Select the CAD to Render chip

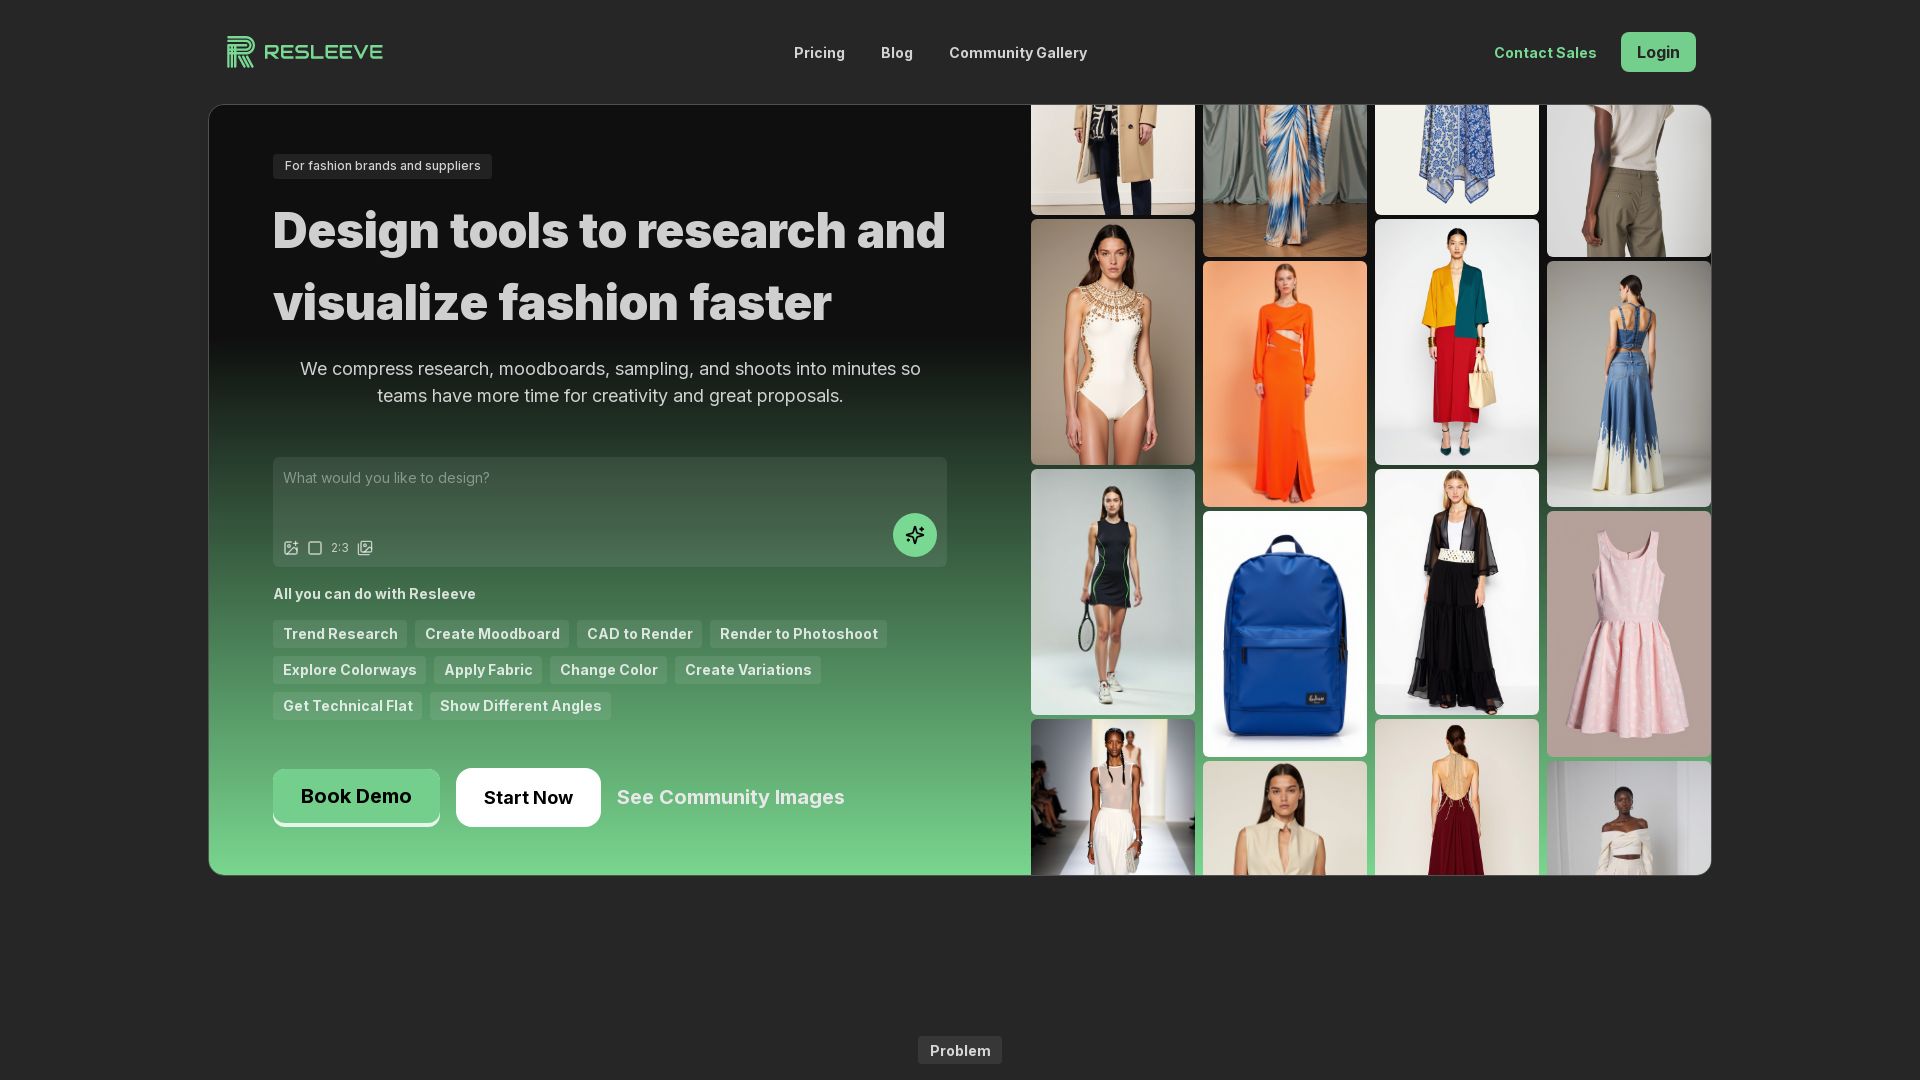[639, 634]
